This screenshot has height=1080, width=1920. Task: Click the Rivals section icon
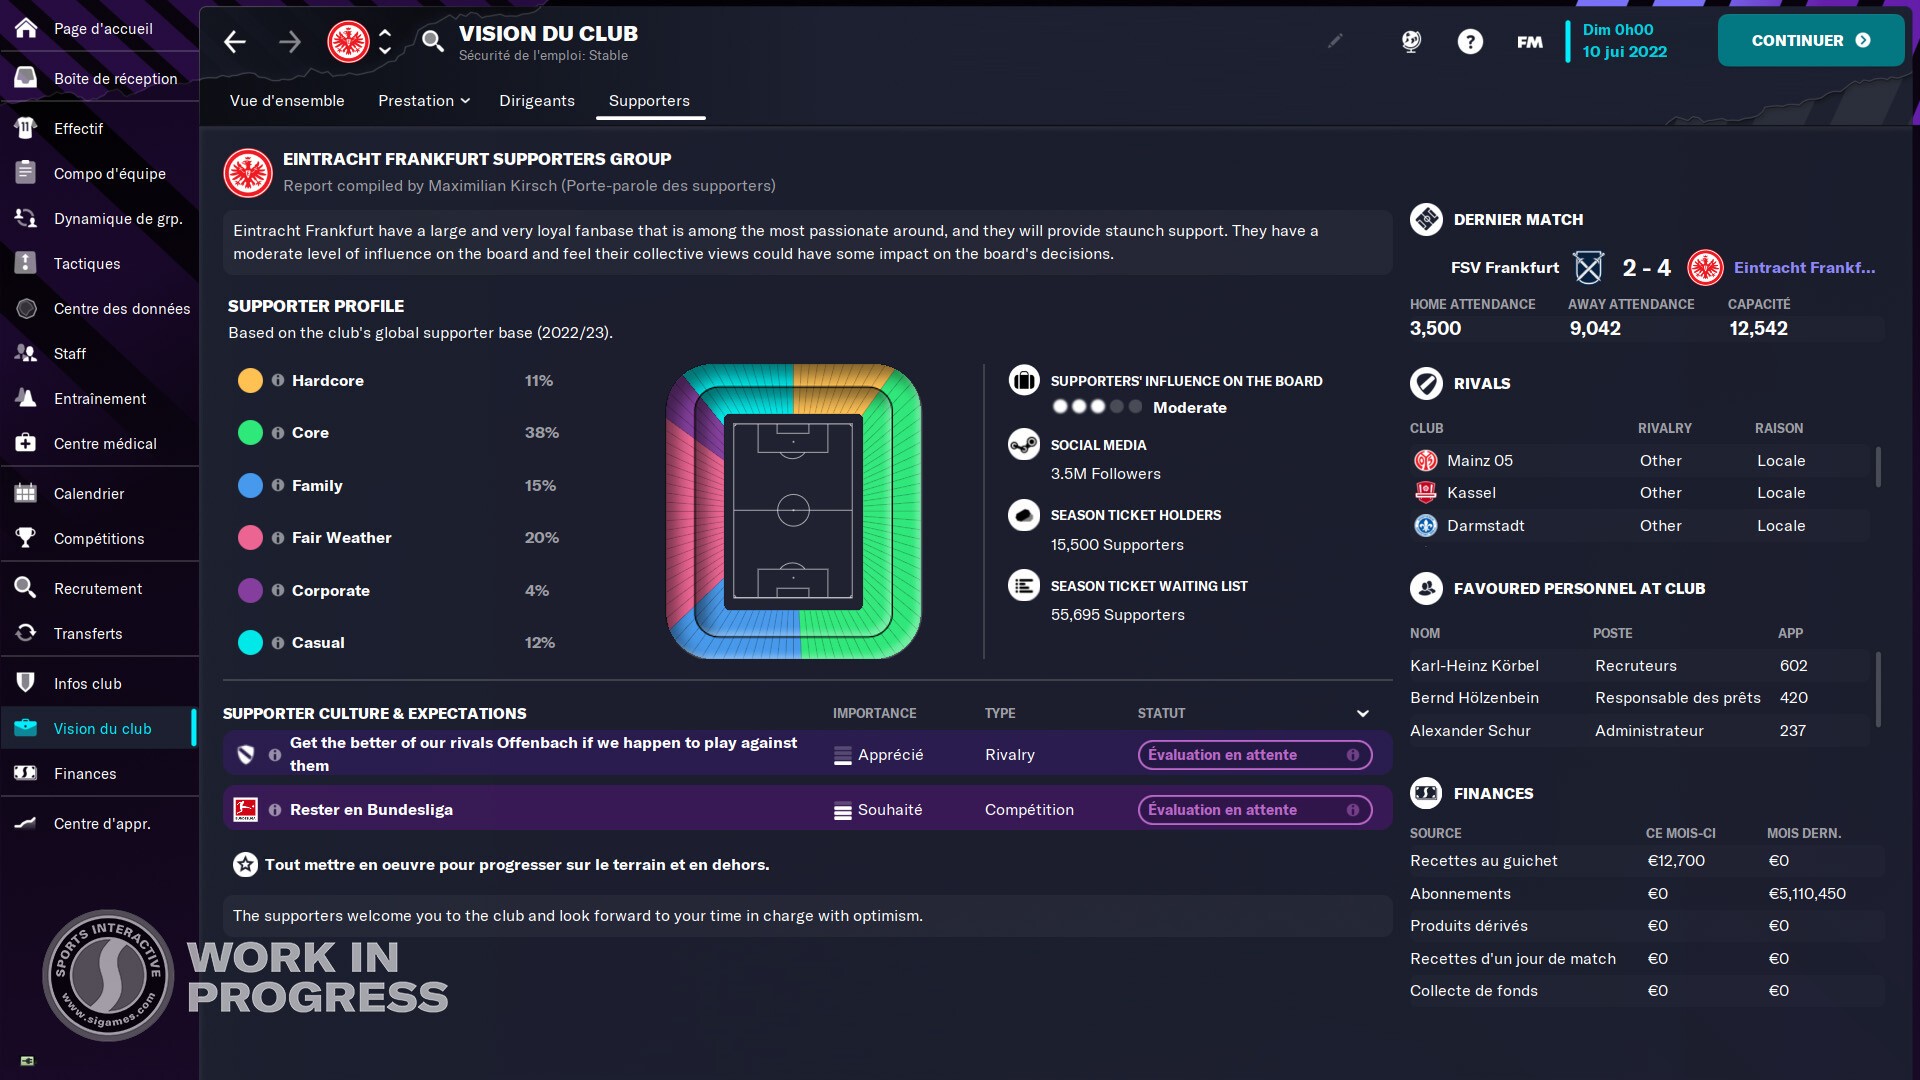click(x=1425, y=382)
